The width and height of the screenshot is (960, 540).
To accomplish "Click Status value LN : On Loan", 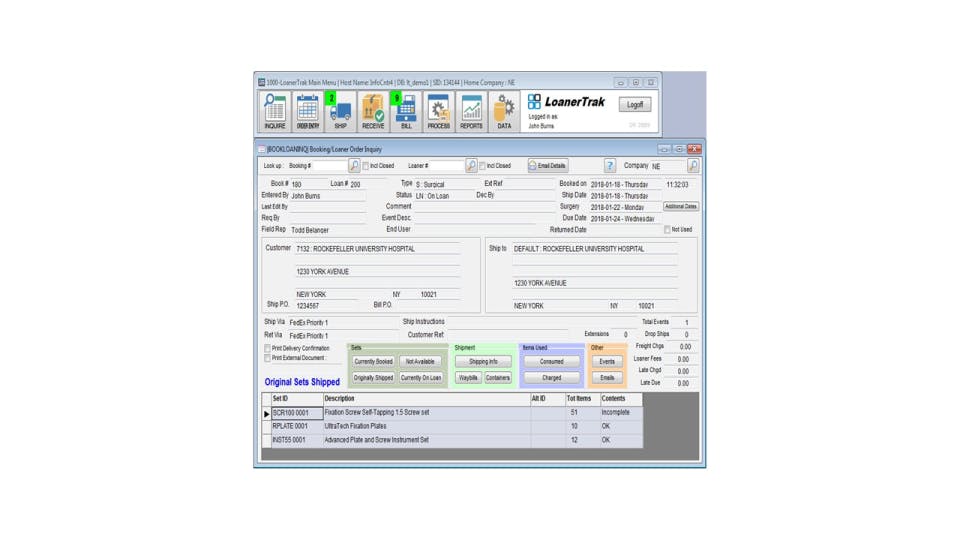I will [432, 196].
